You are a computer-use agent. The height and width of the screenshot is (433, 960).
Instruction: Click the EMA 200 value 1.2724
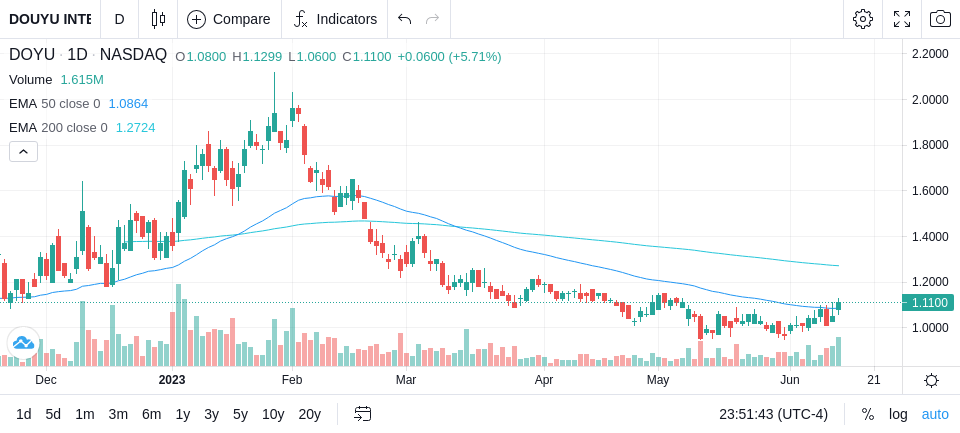click(x=135, y=127)
